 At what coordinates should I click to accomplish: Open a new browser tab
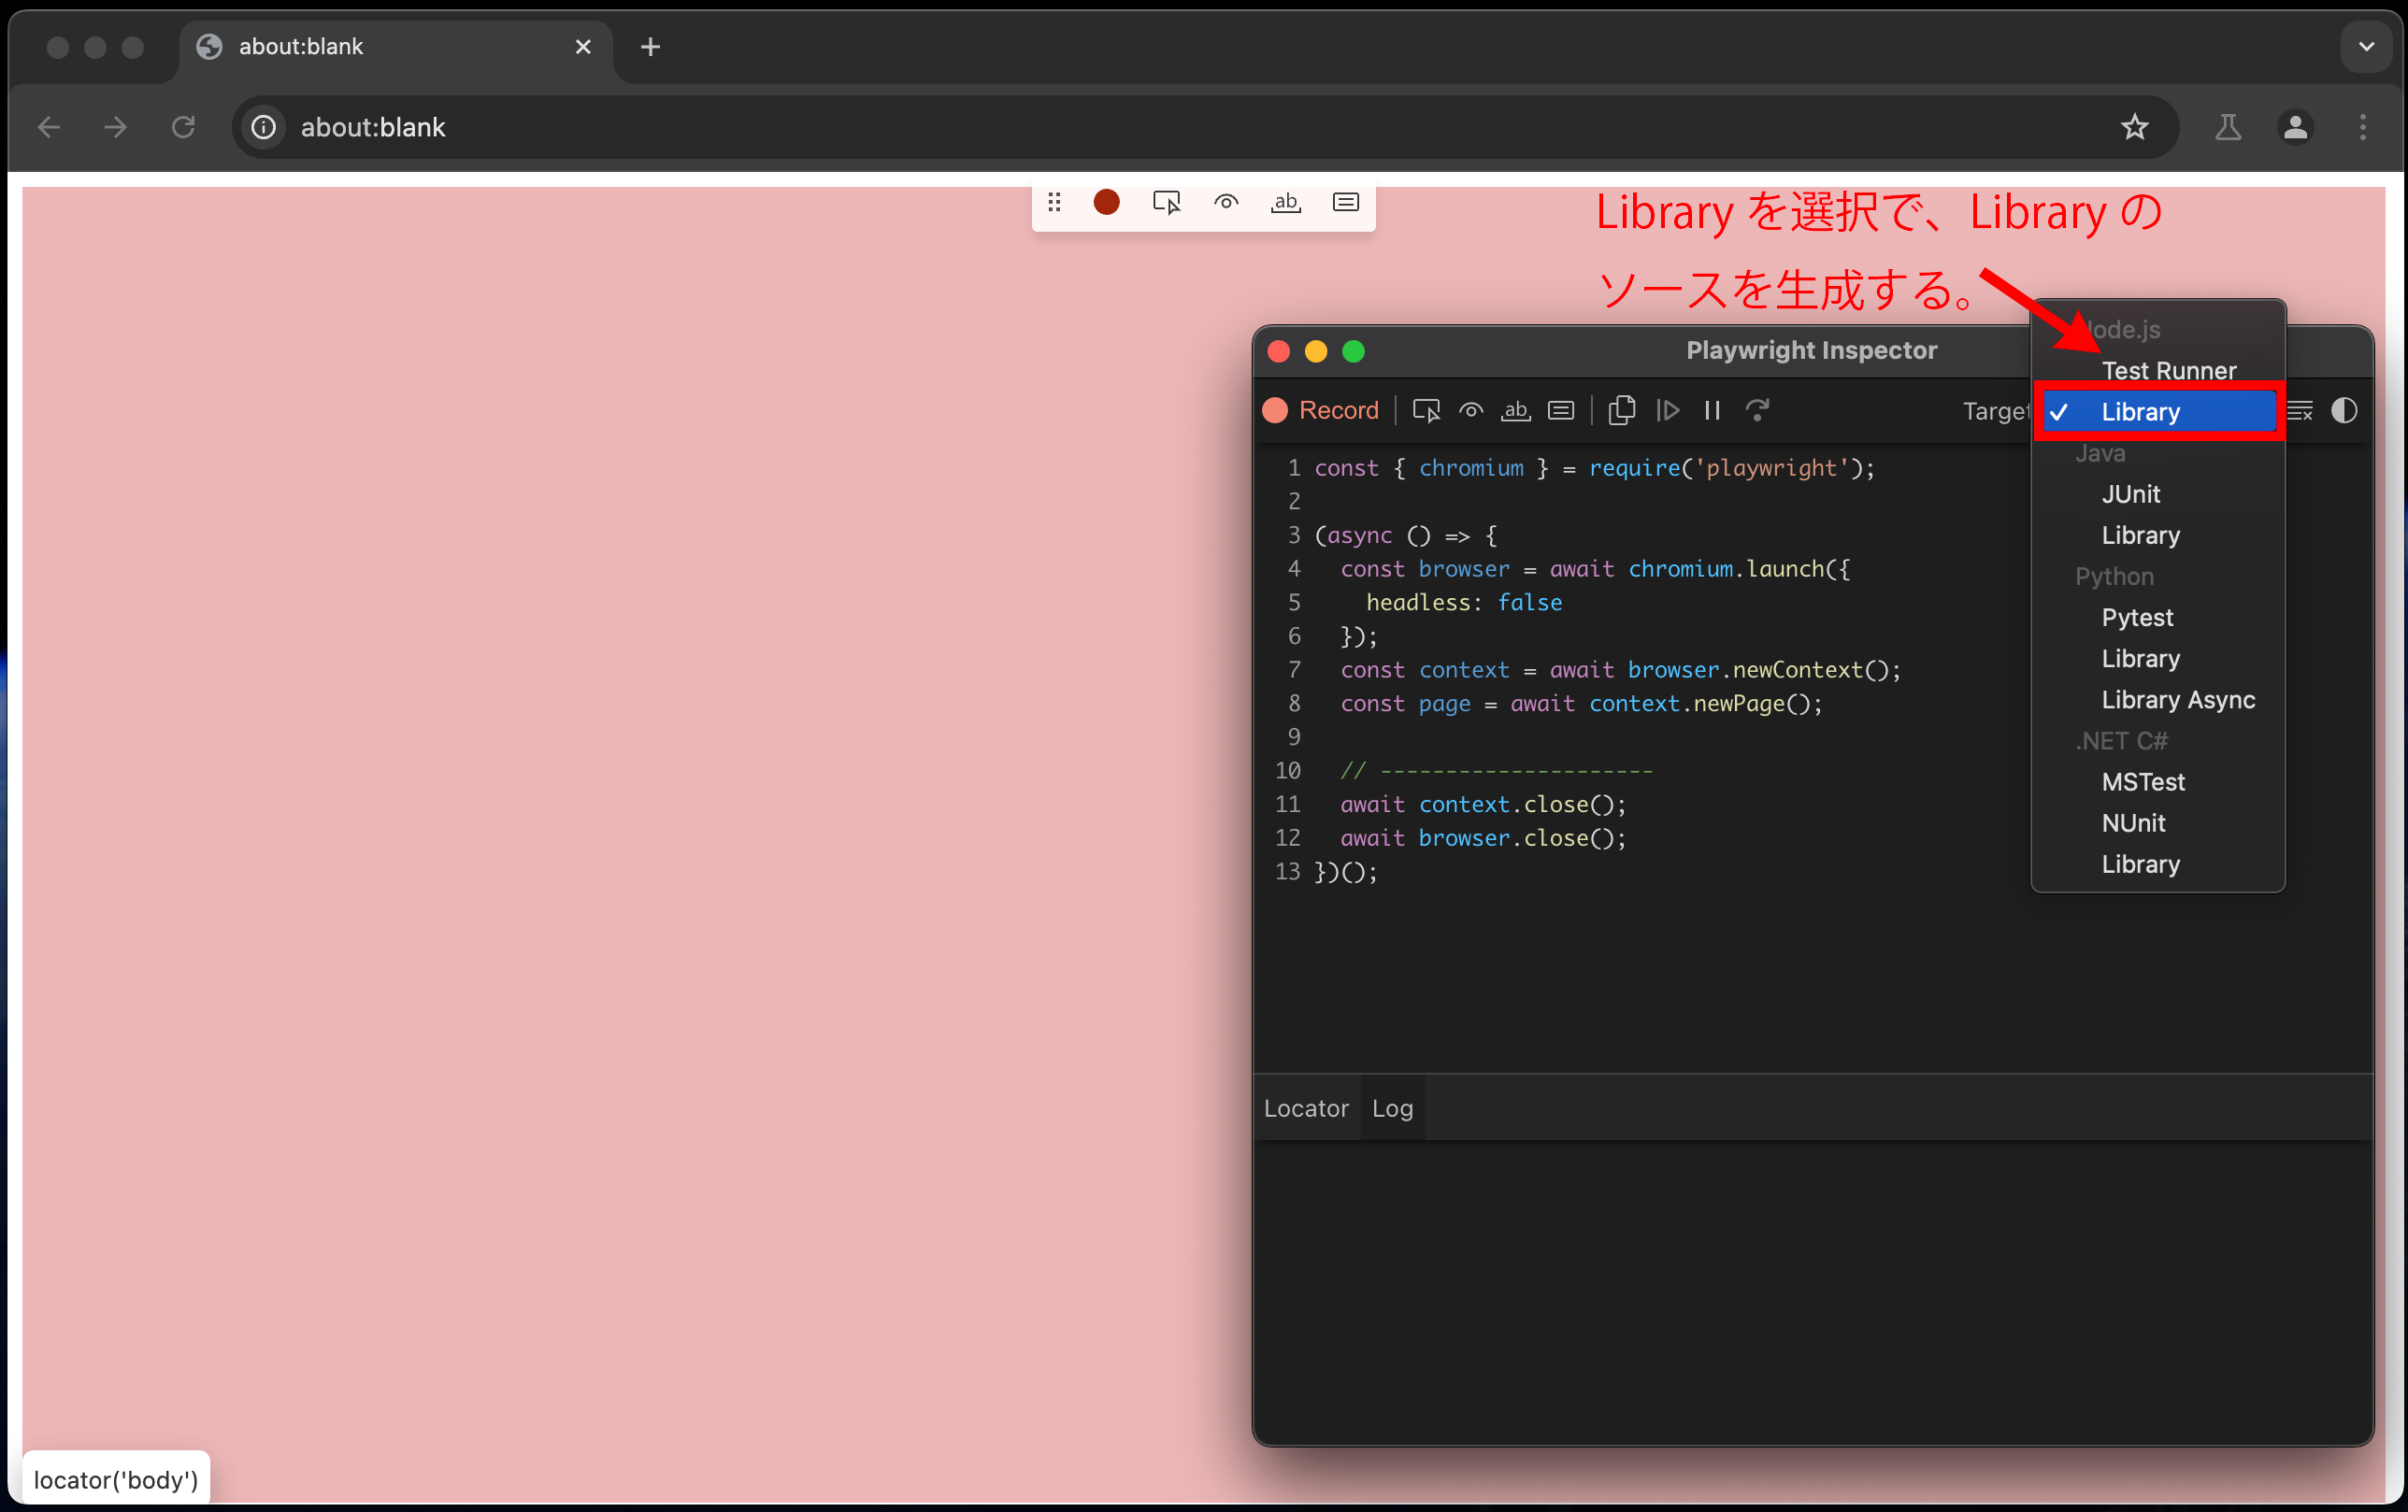(650, 46)
